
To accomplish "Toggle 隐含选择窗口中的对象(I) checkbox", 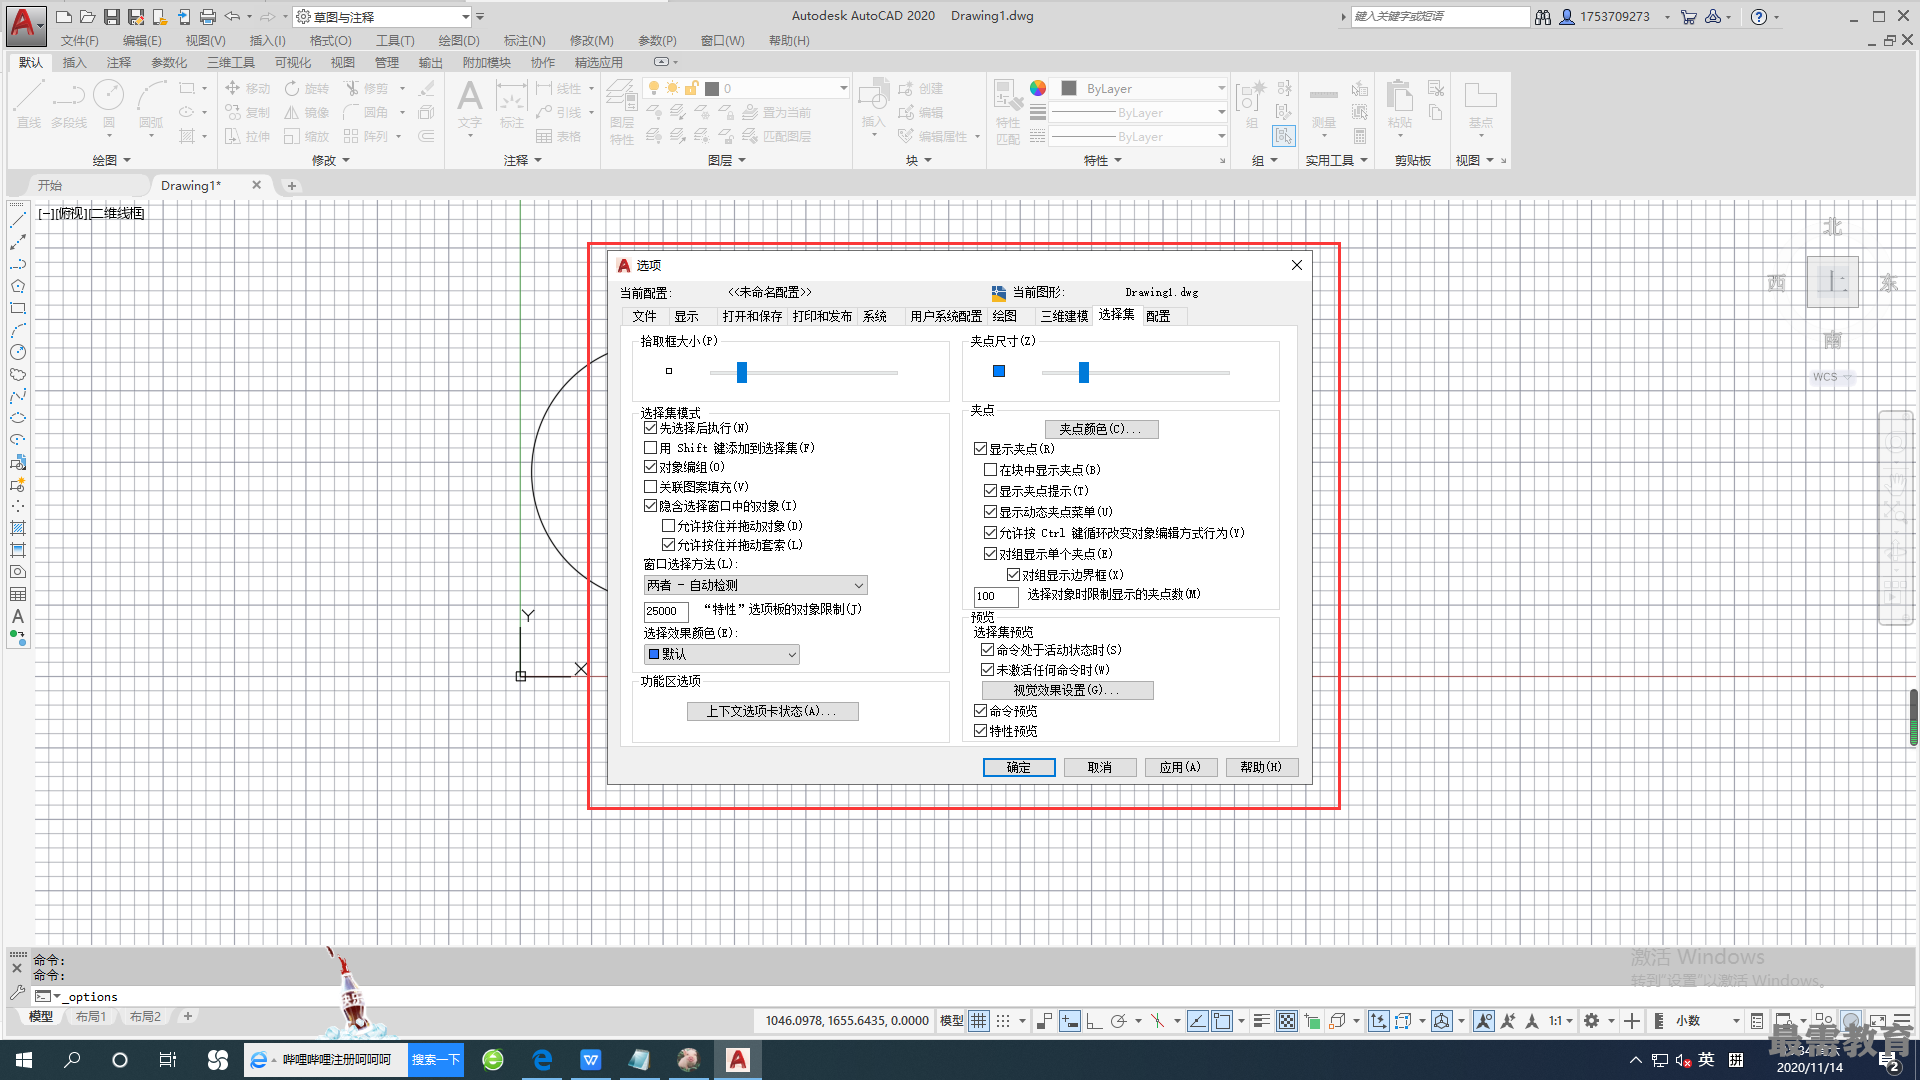I will point(651,506).
